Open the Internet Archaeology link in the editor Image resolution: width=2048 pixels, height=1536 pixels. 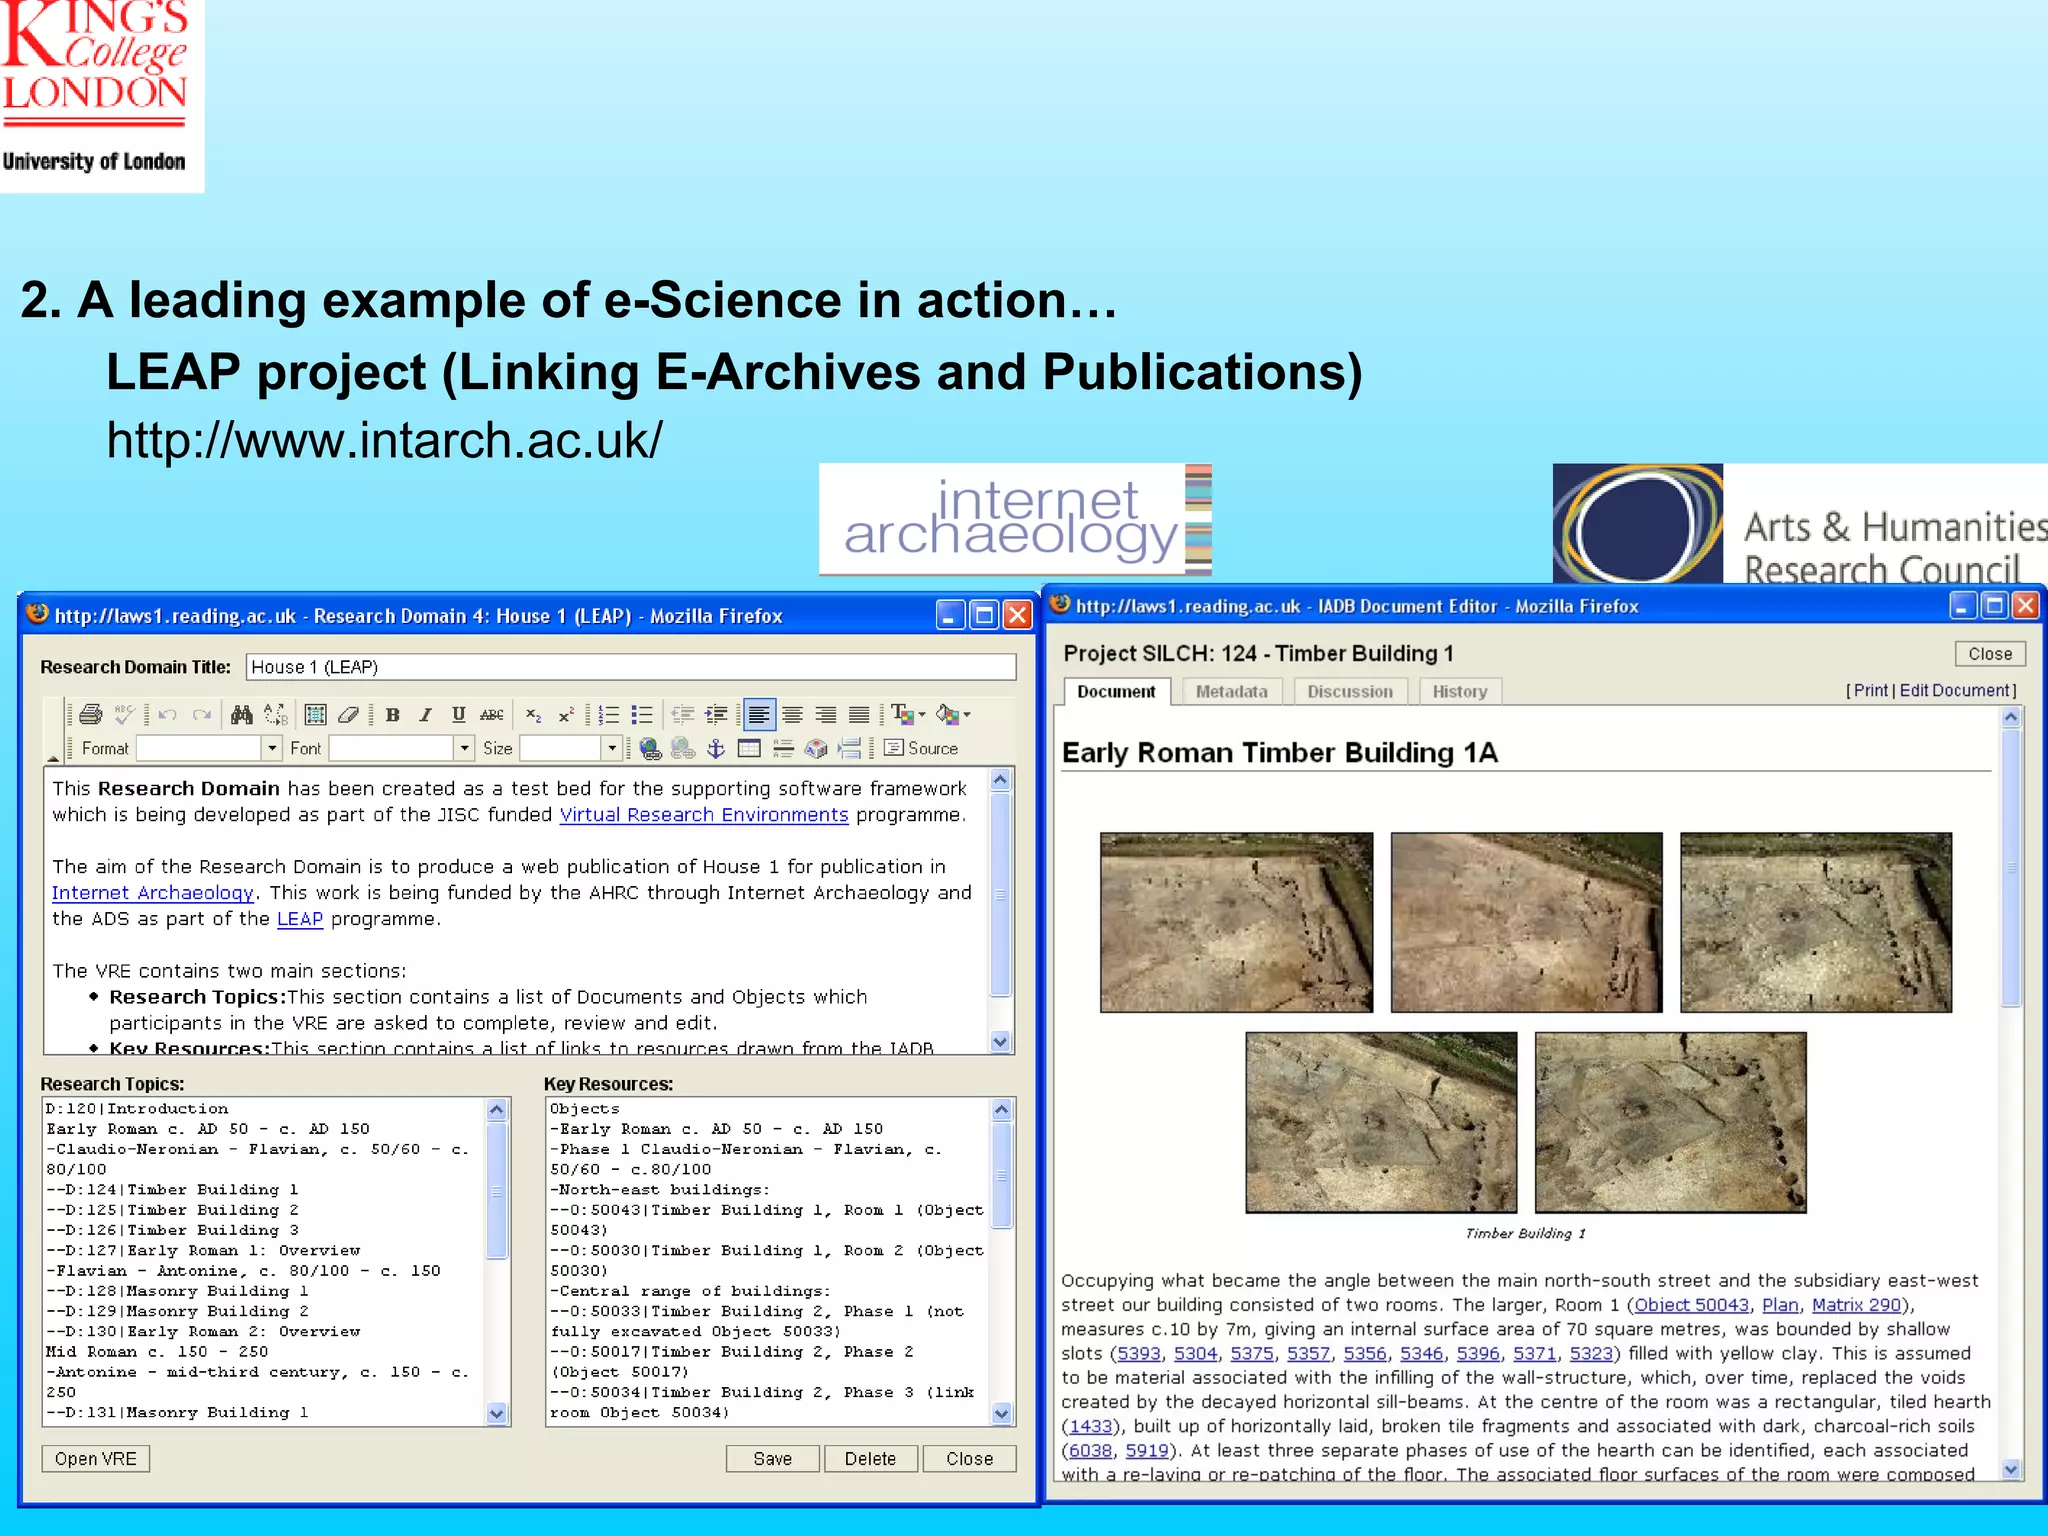[x=152, y=893]
